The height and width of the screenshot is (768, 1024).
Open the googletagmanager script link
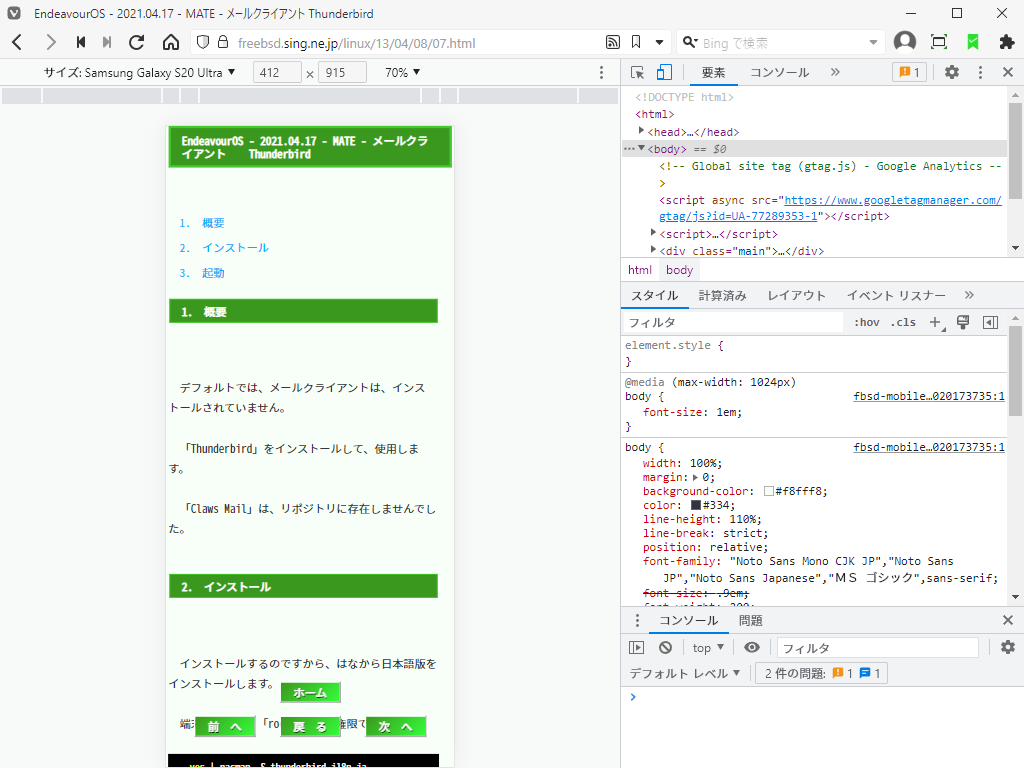click(x=830, y=208)
